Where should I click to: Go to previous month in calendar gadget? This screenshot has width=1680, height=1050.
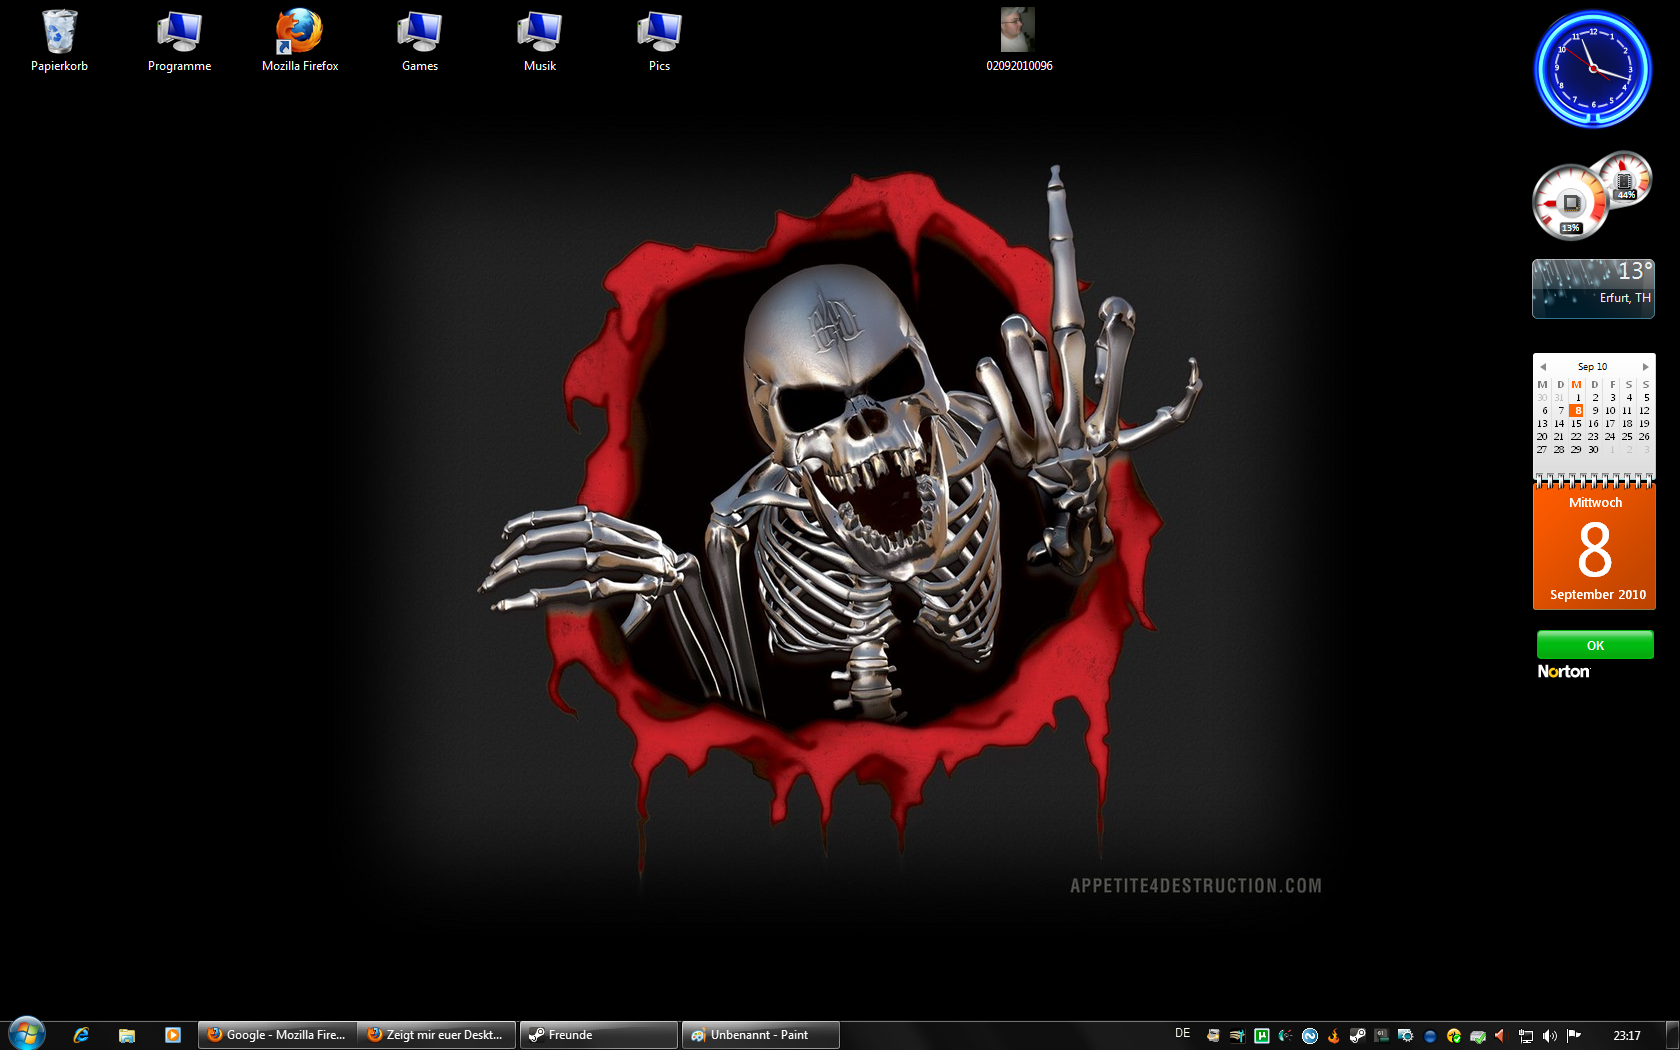click(1543, 367)
